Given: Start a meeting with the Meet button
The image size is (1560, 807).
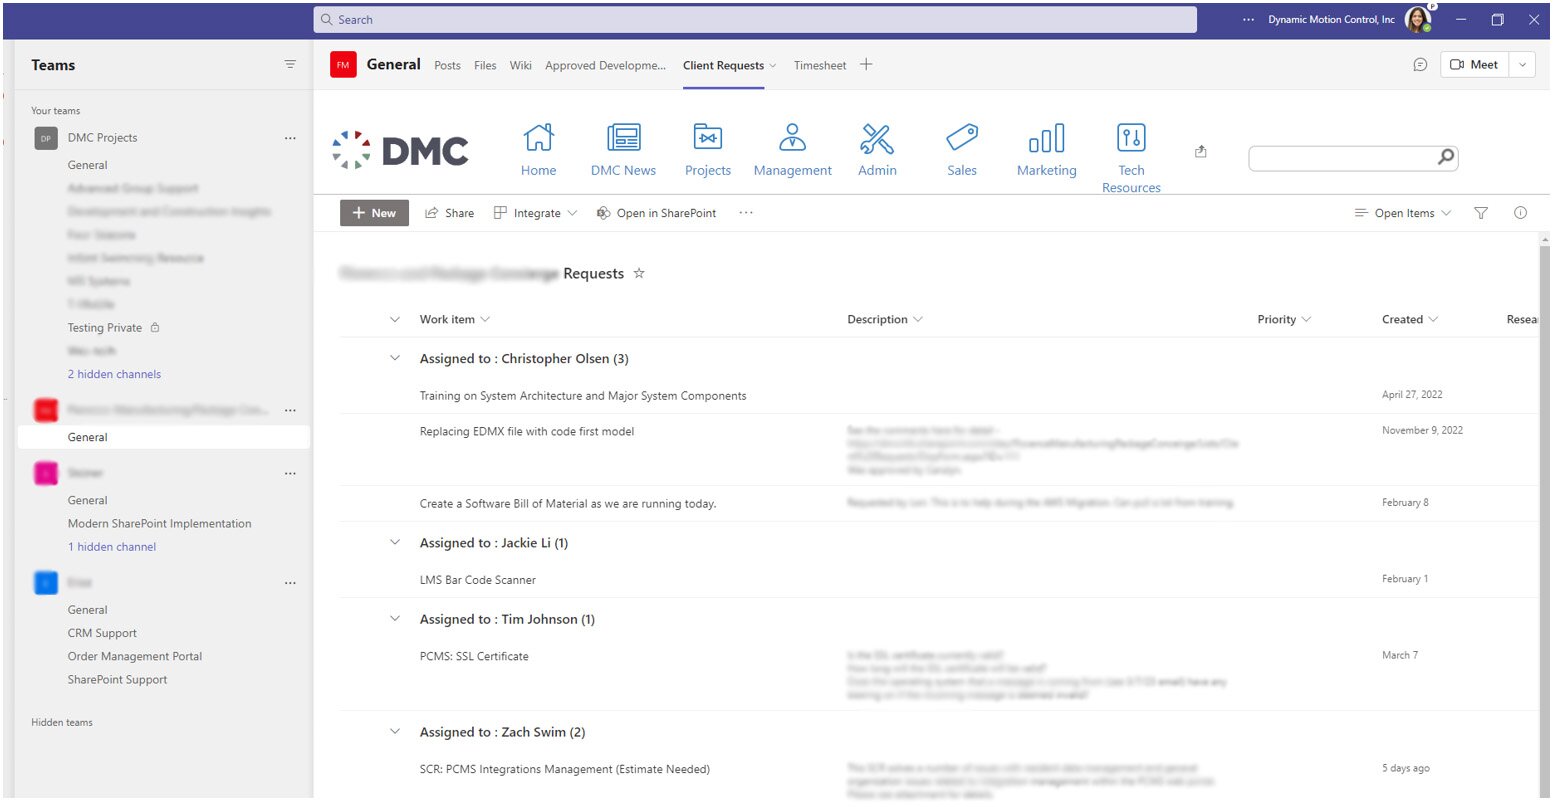Looking at the screenshot, I should (1475, 65).
